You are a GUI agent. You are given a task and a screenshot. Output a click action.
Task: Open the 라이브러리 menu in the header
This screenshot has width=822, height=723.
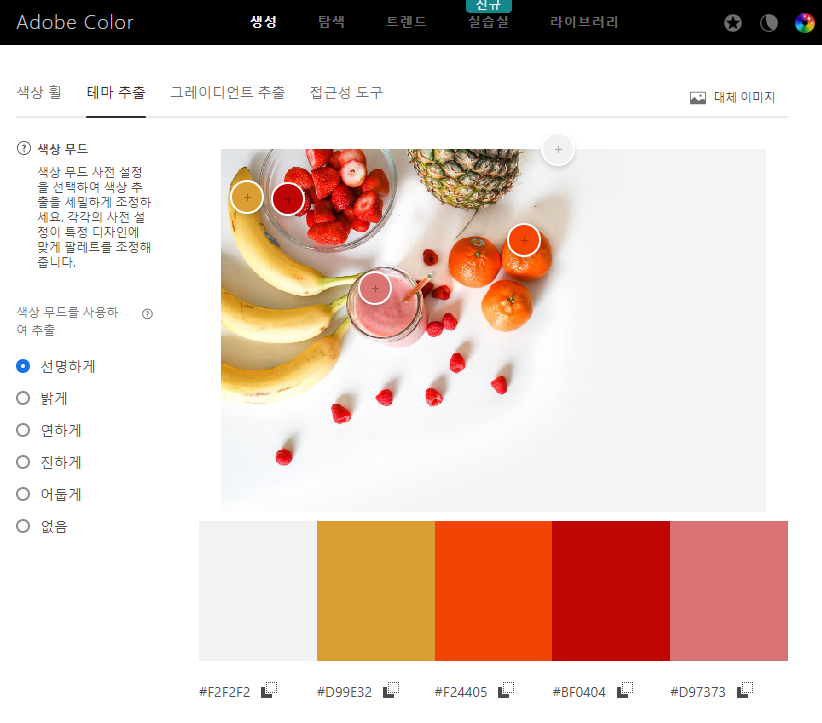pos(584,22)
